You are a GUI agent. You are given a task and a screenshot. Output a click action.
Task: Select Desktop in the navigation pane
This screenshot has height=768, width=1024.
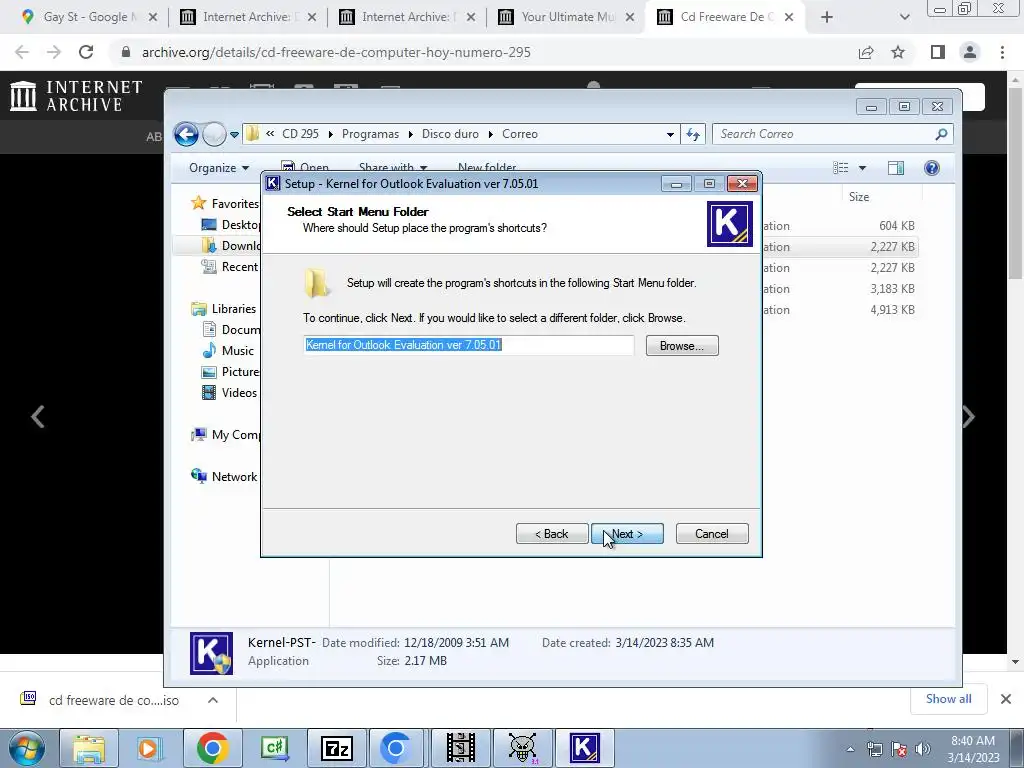click(231, 225)
